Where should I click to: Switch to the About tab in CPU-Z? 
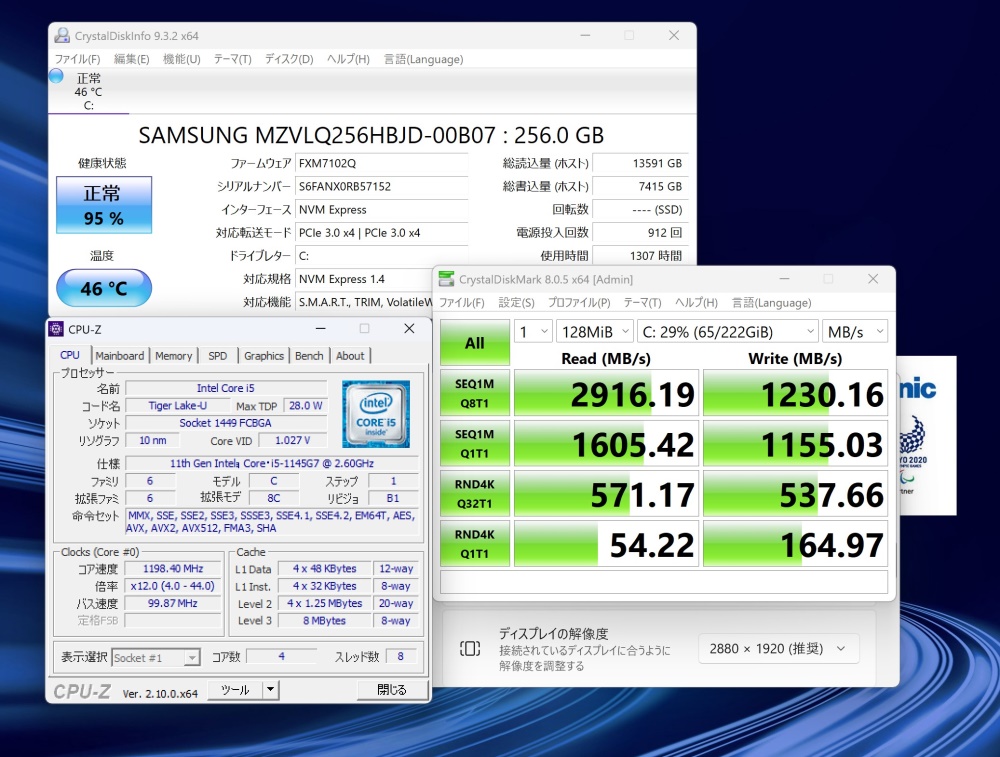[350, 356]
